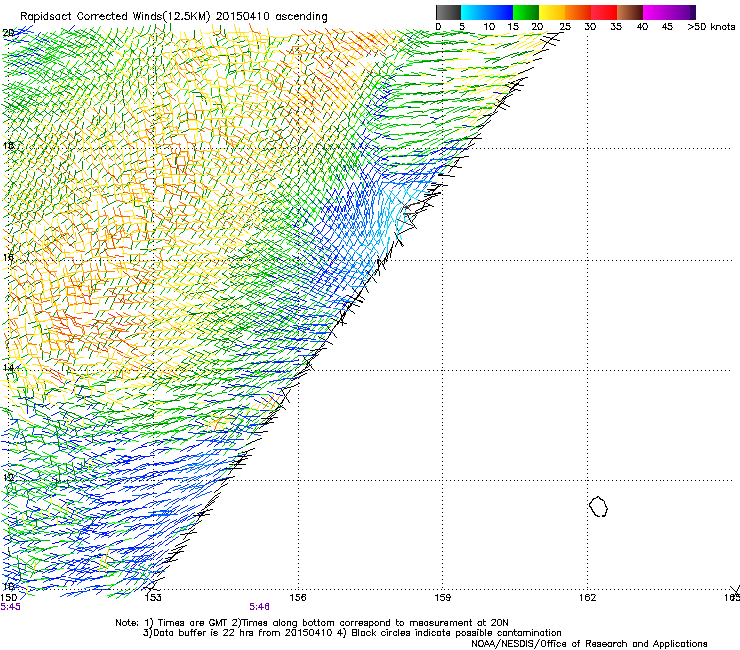Click the '150' longitude axis label
Image resolution: width=740 pixels, height=650 pixels.
click(x=9, y=598)
